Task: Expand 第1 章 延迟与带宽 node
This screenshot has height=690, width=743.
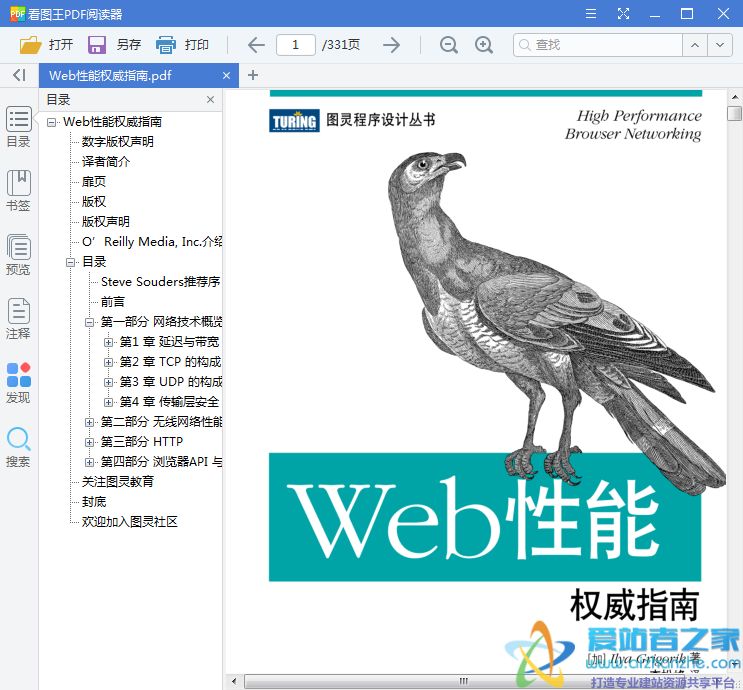Action: coord(108,342)
